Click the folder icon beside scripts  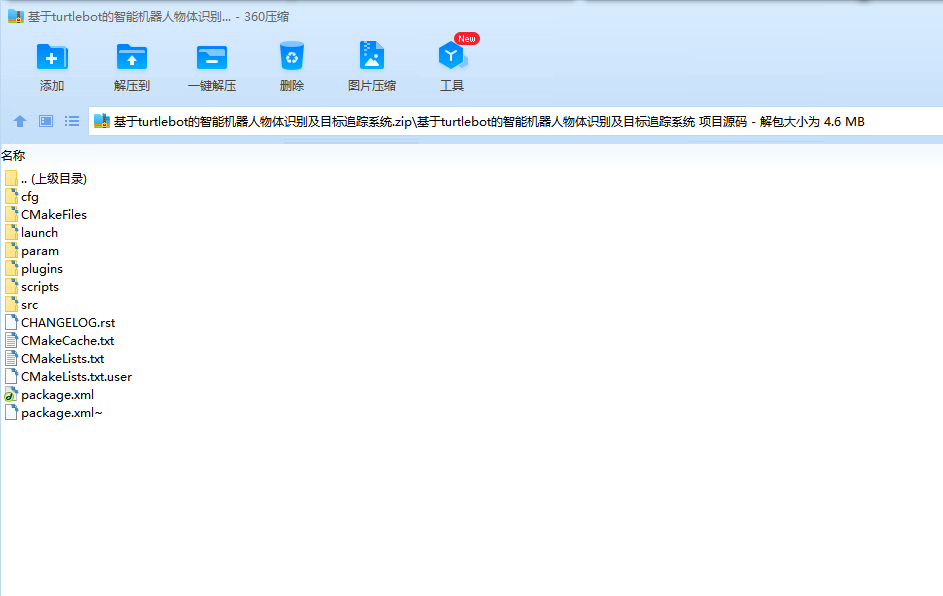click(x=11, y=286)
